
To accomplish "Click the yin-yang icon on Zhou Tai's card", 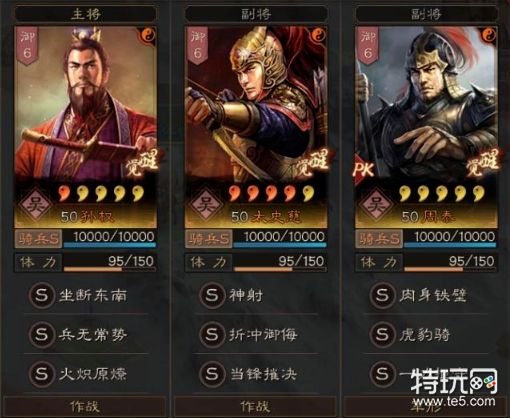I will 489,35.
